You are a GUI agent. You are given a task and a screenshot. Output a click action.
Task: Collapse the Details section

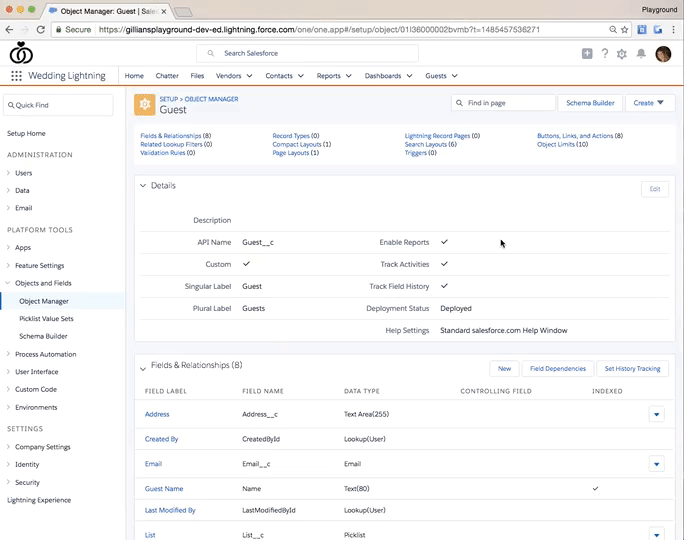pyautogui.click(x=143, y=186)
